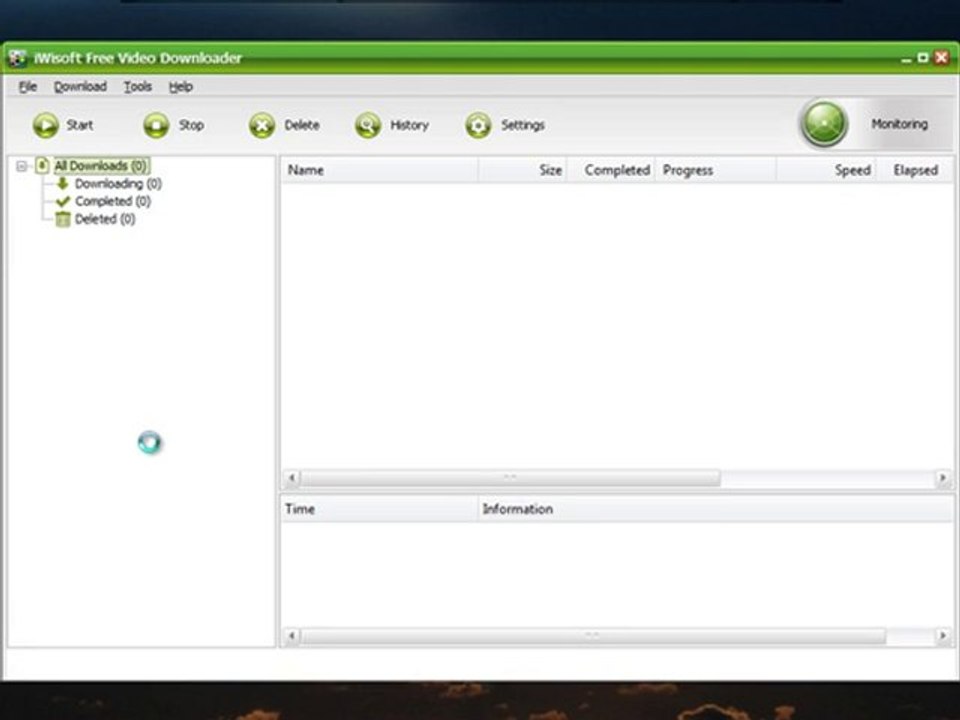
Task: Click the download list horizontal scrollbar thumb
Action: (x=511, y=478)
